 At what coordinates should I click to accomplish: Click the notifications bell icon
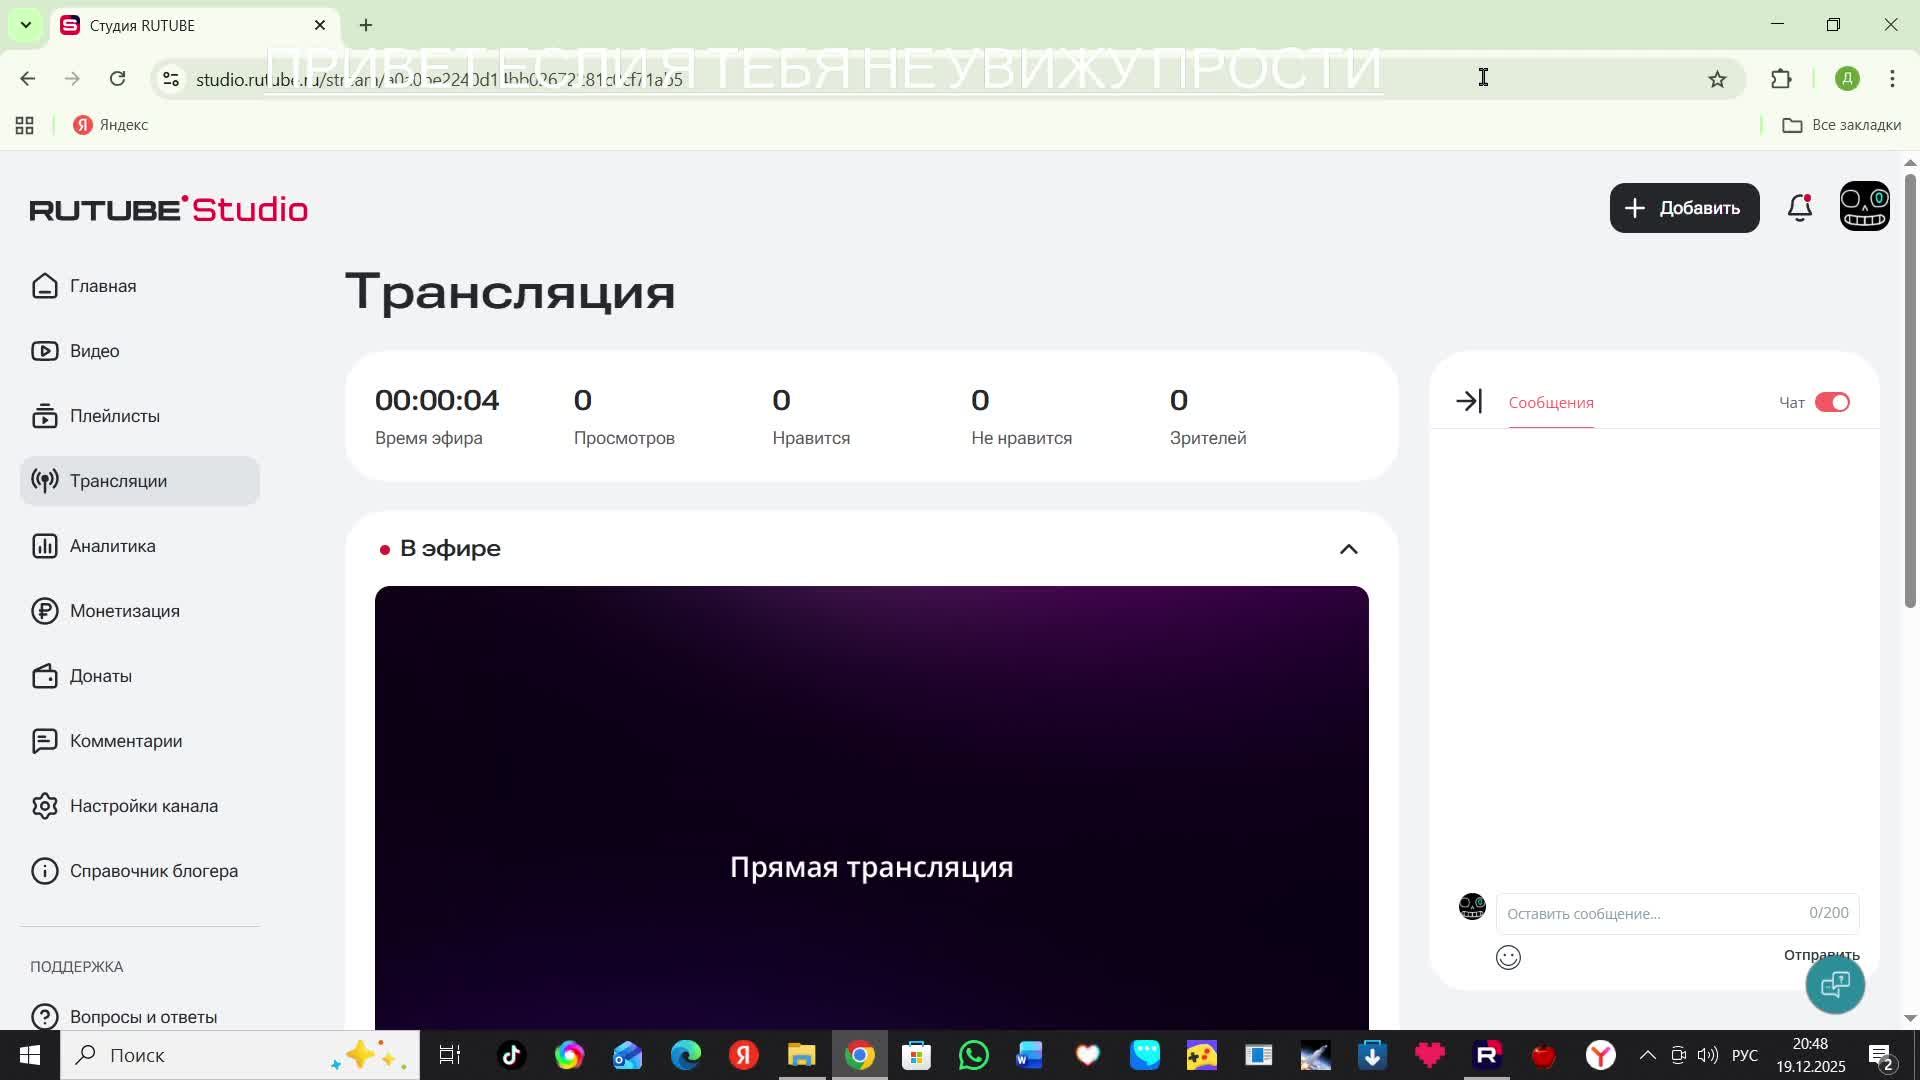coord(1799,208)
